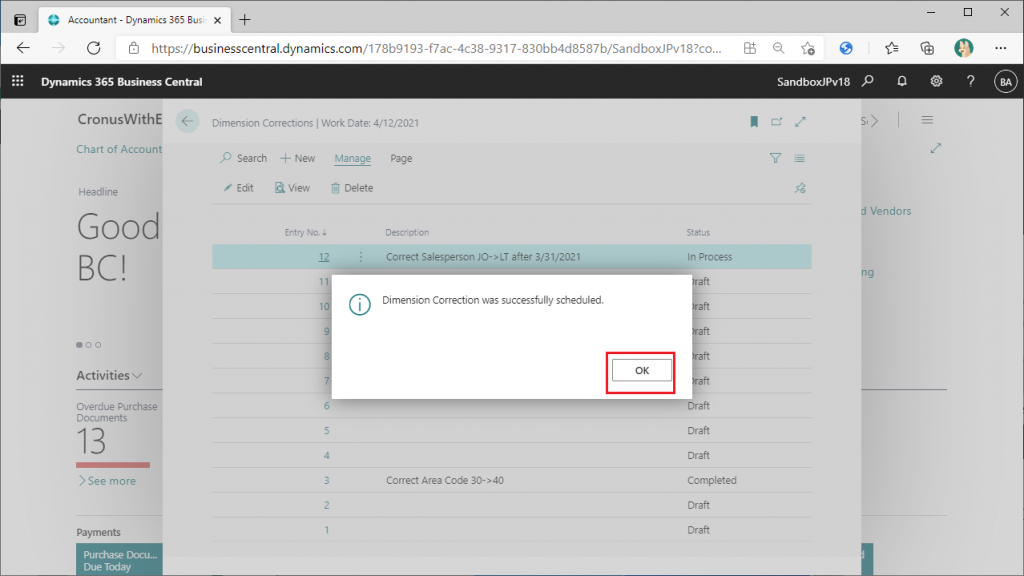Click the browser address bar URL
The height and width of the screenshot is (576, 1024).
click(436, 48)
